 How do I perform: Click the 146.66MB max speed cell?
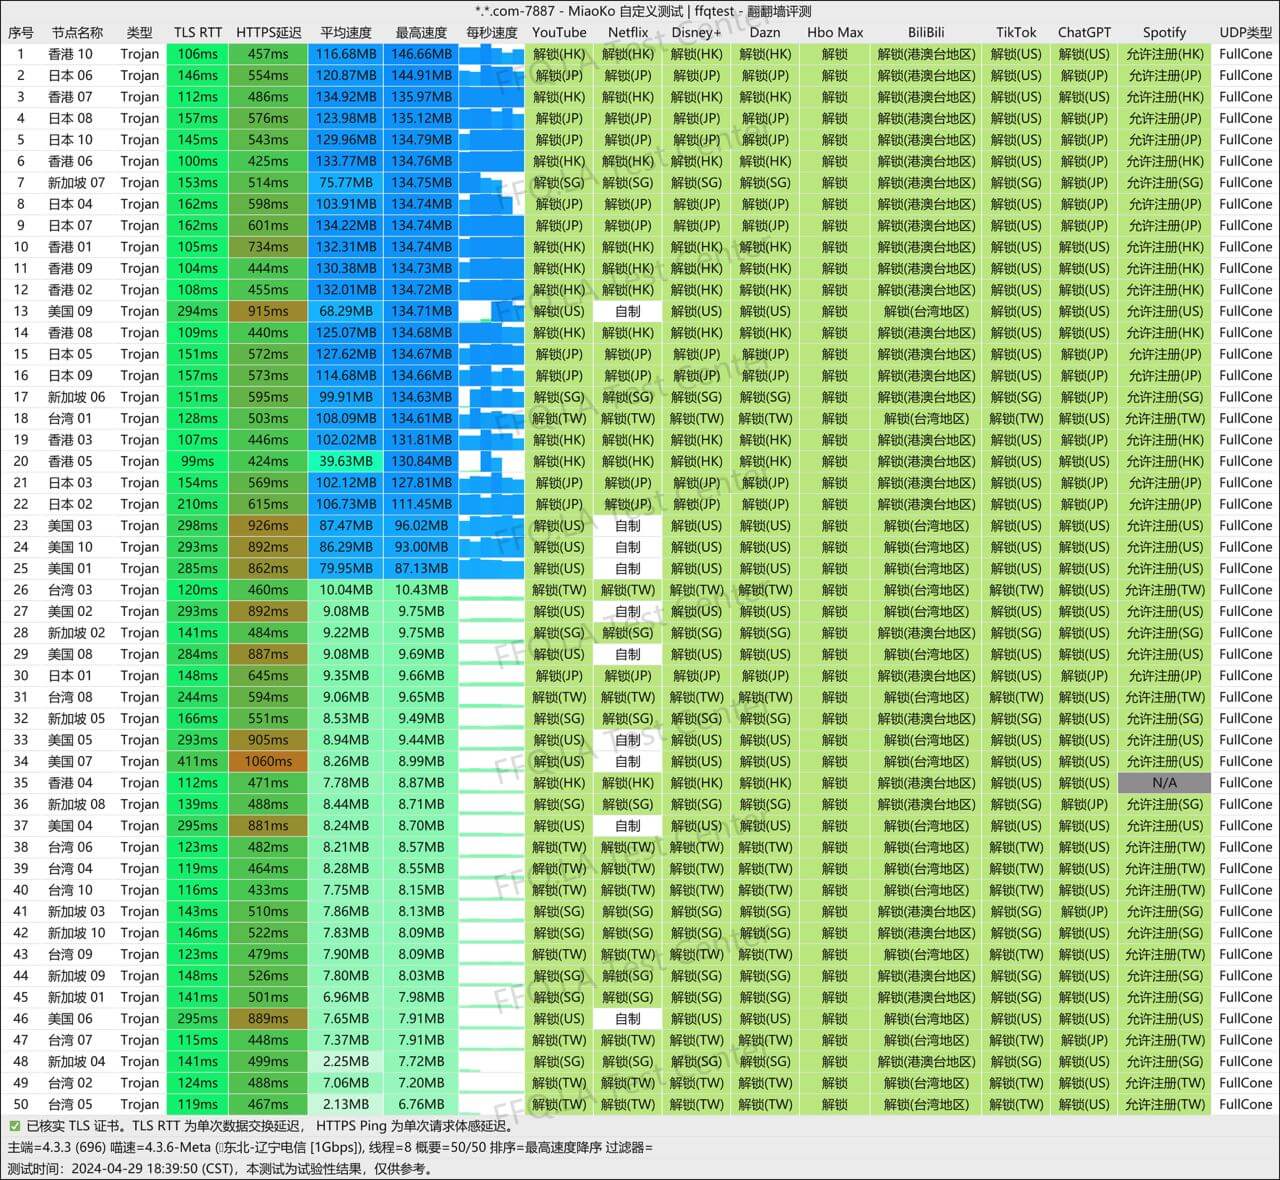point(421,54)
